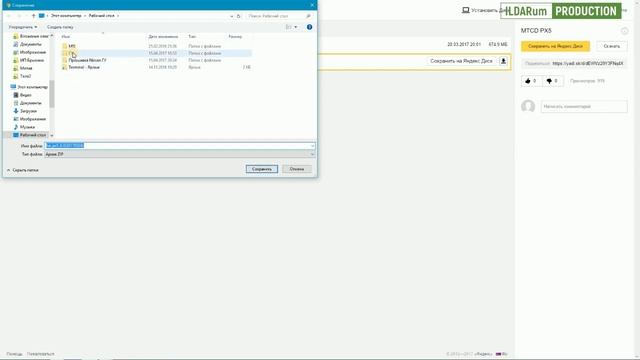This screenshot has height=360, width=640.
Task: Click the comment input box
Action: [584, 107]
